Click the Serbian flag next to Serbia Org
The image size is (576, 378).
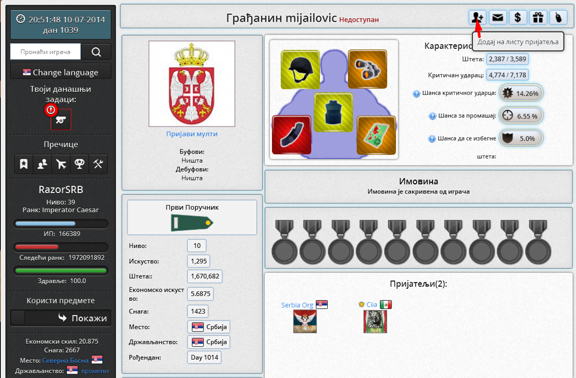click(322, 305)
